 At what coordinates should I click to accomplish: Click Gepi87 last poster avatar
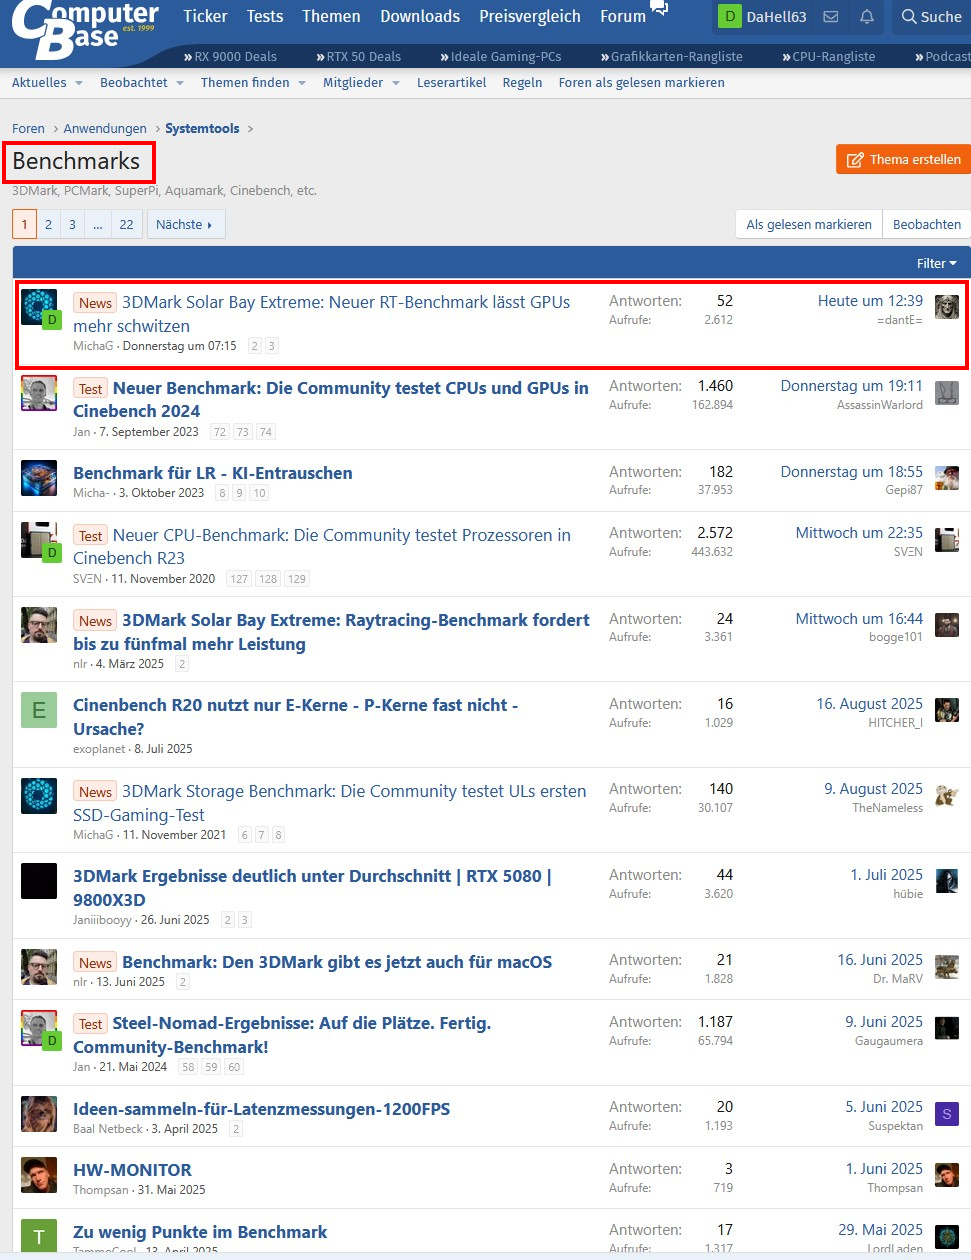click(947, 478)
